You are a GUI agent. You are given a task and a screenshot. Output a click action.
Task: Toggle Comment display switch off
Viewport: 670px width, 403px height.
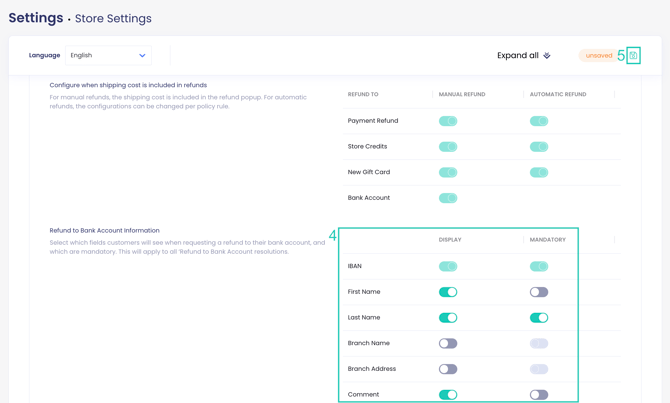[448, 394]
